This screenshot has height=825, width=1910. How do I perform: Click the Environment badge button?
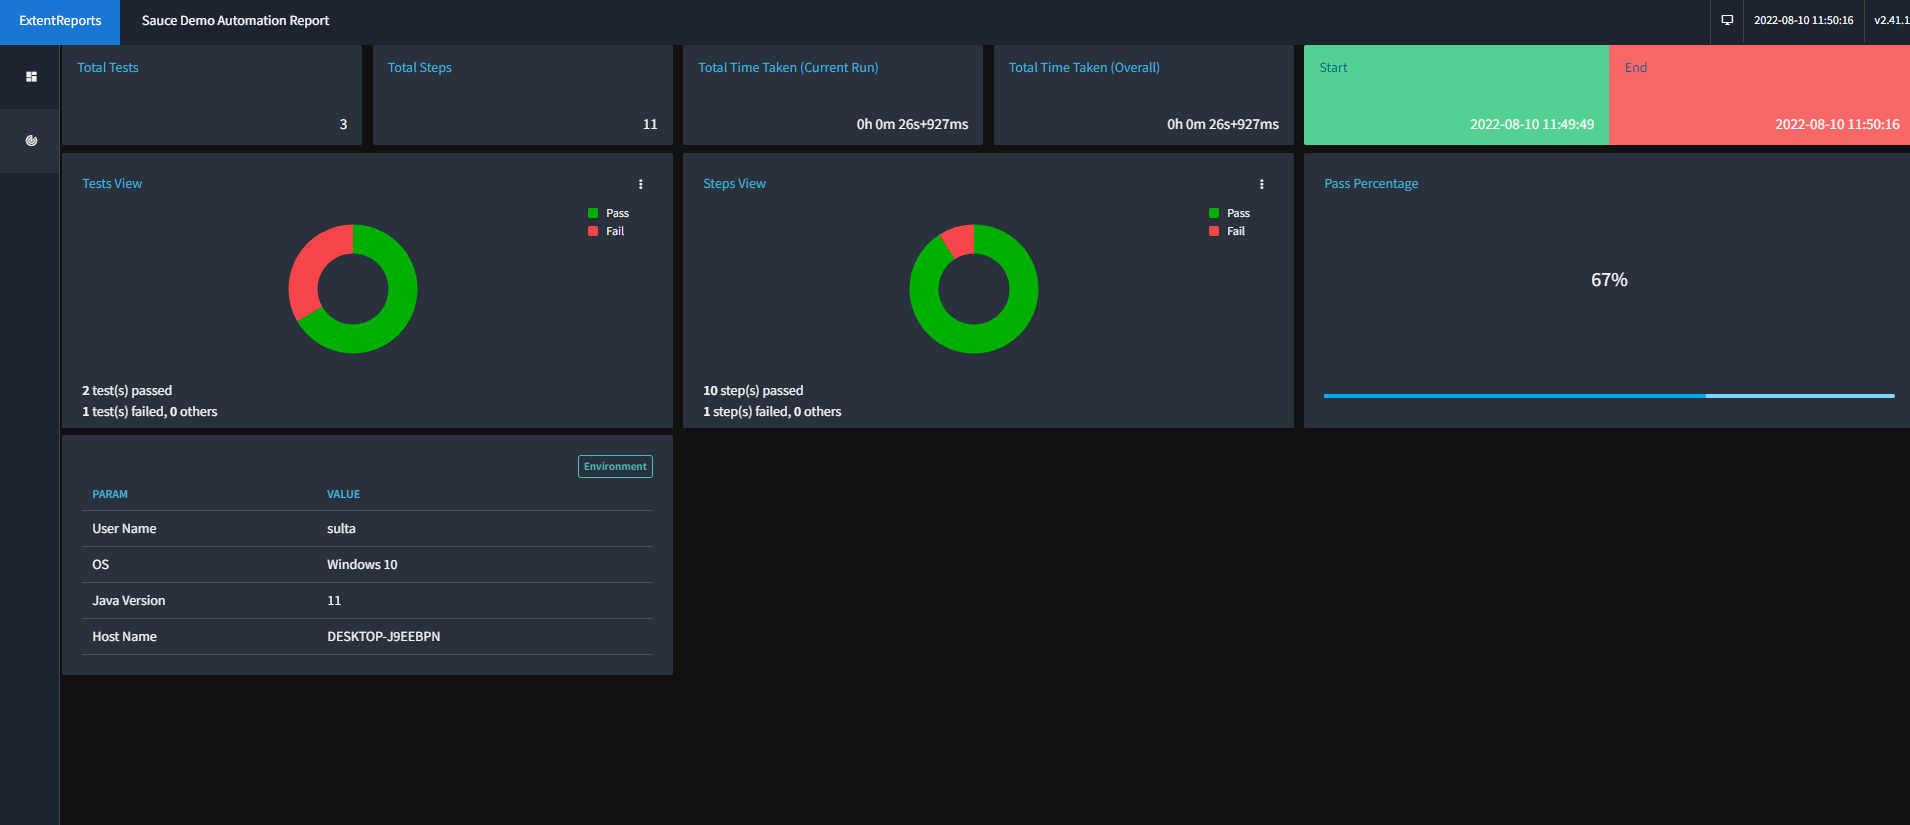[x=615, y=467]
